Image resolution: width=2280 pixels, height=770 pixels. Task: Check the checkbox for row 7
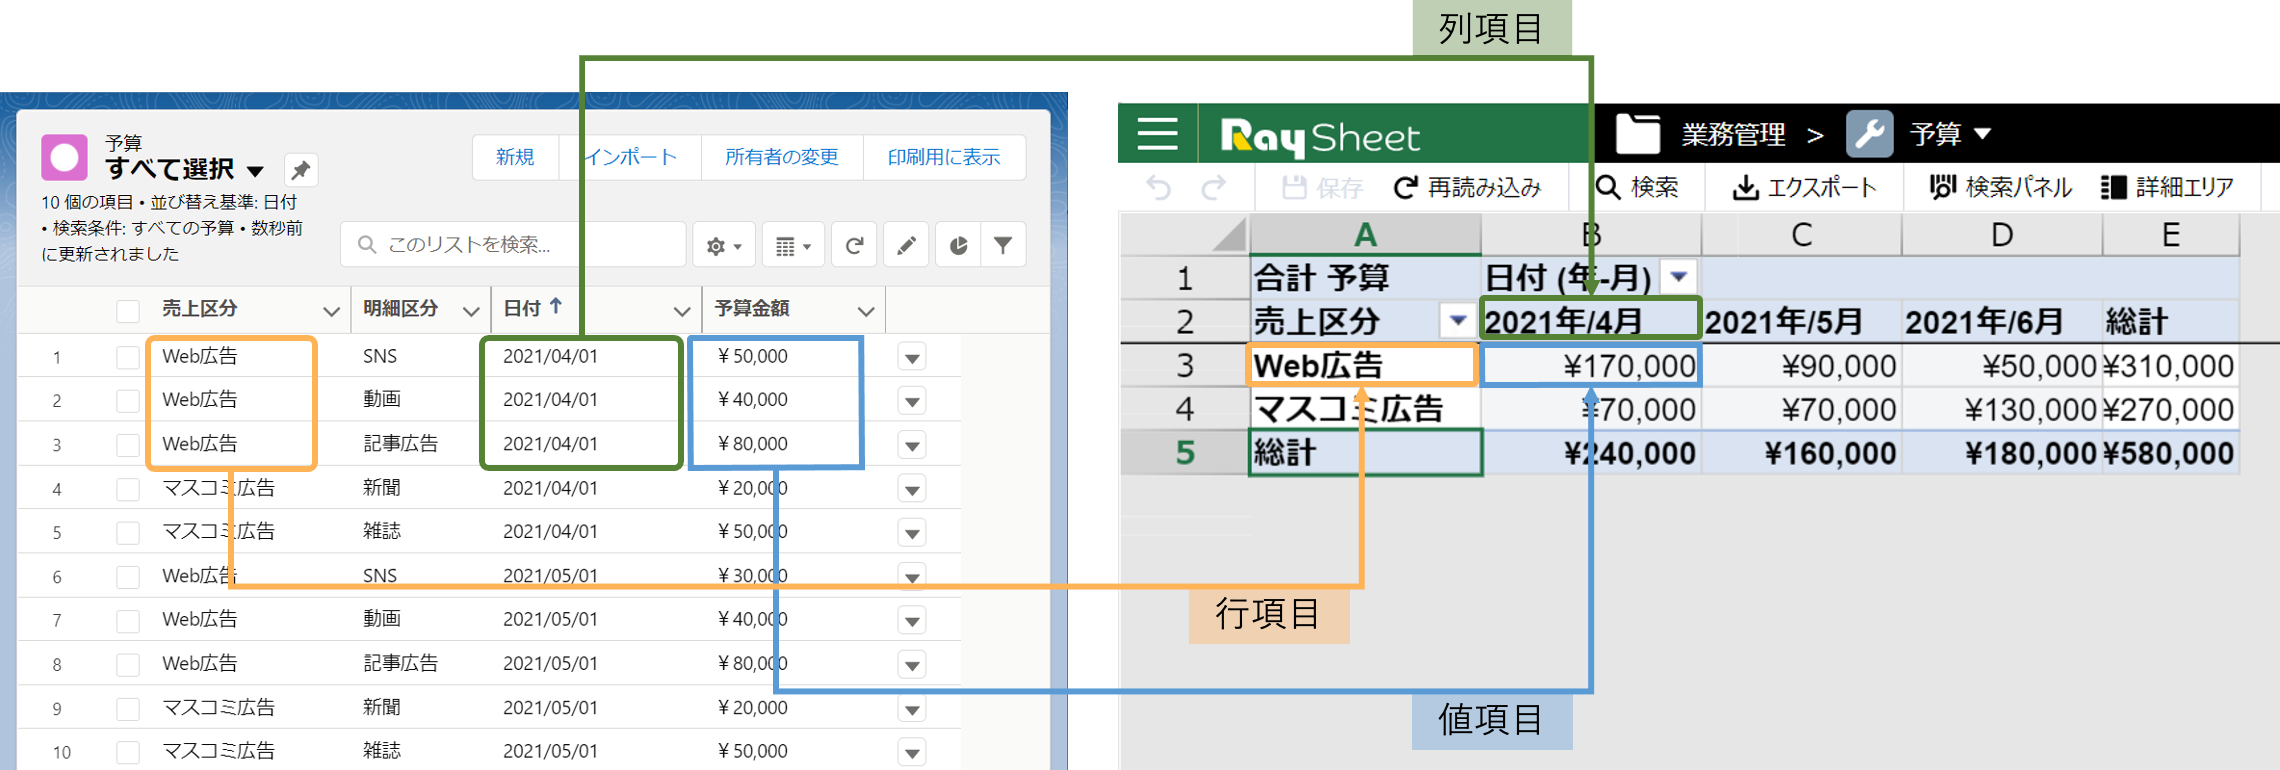point(128,620)
